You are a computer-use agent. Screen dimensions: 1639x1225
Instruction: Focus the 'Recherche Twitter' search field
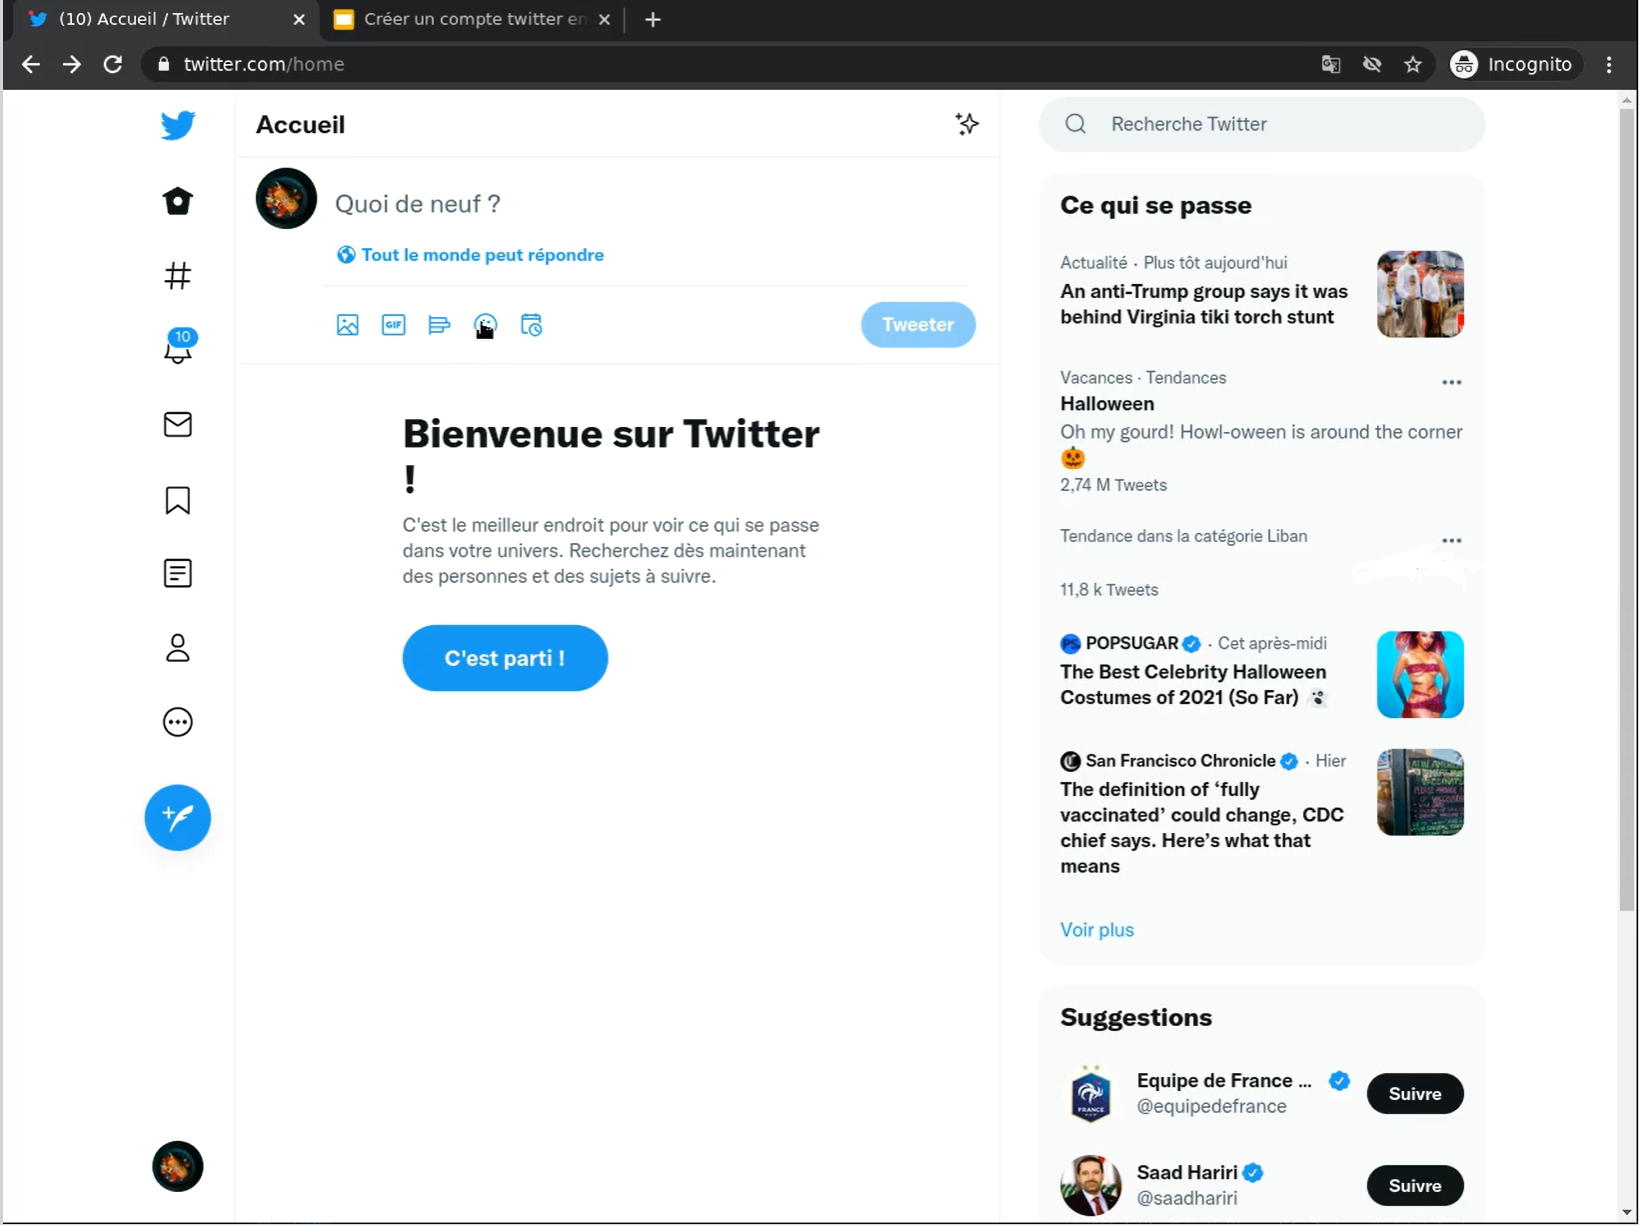point(1261,124)
